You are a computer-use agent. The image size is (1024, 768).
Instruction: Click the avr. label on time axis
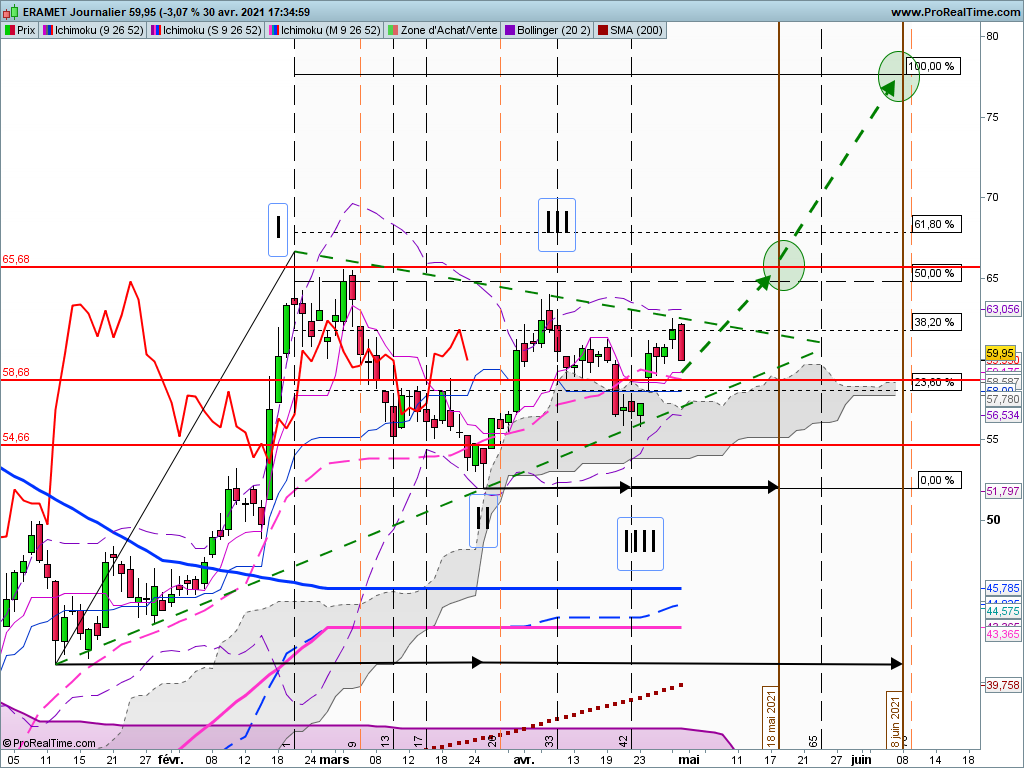click(524, 760)
